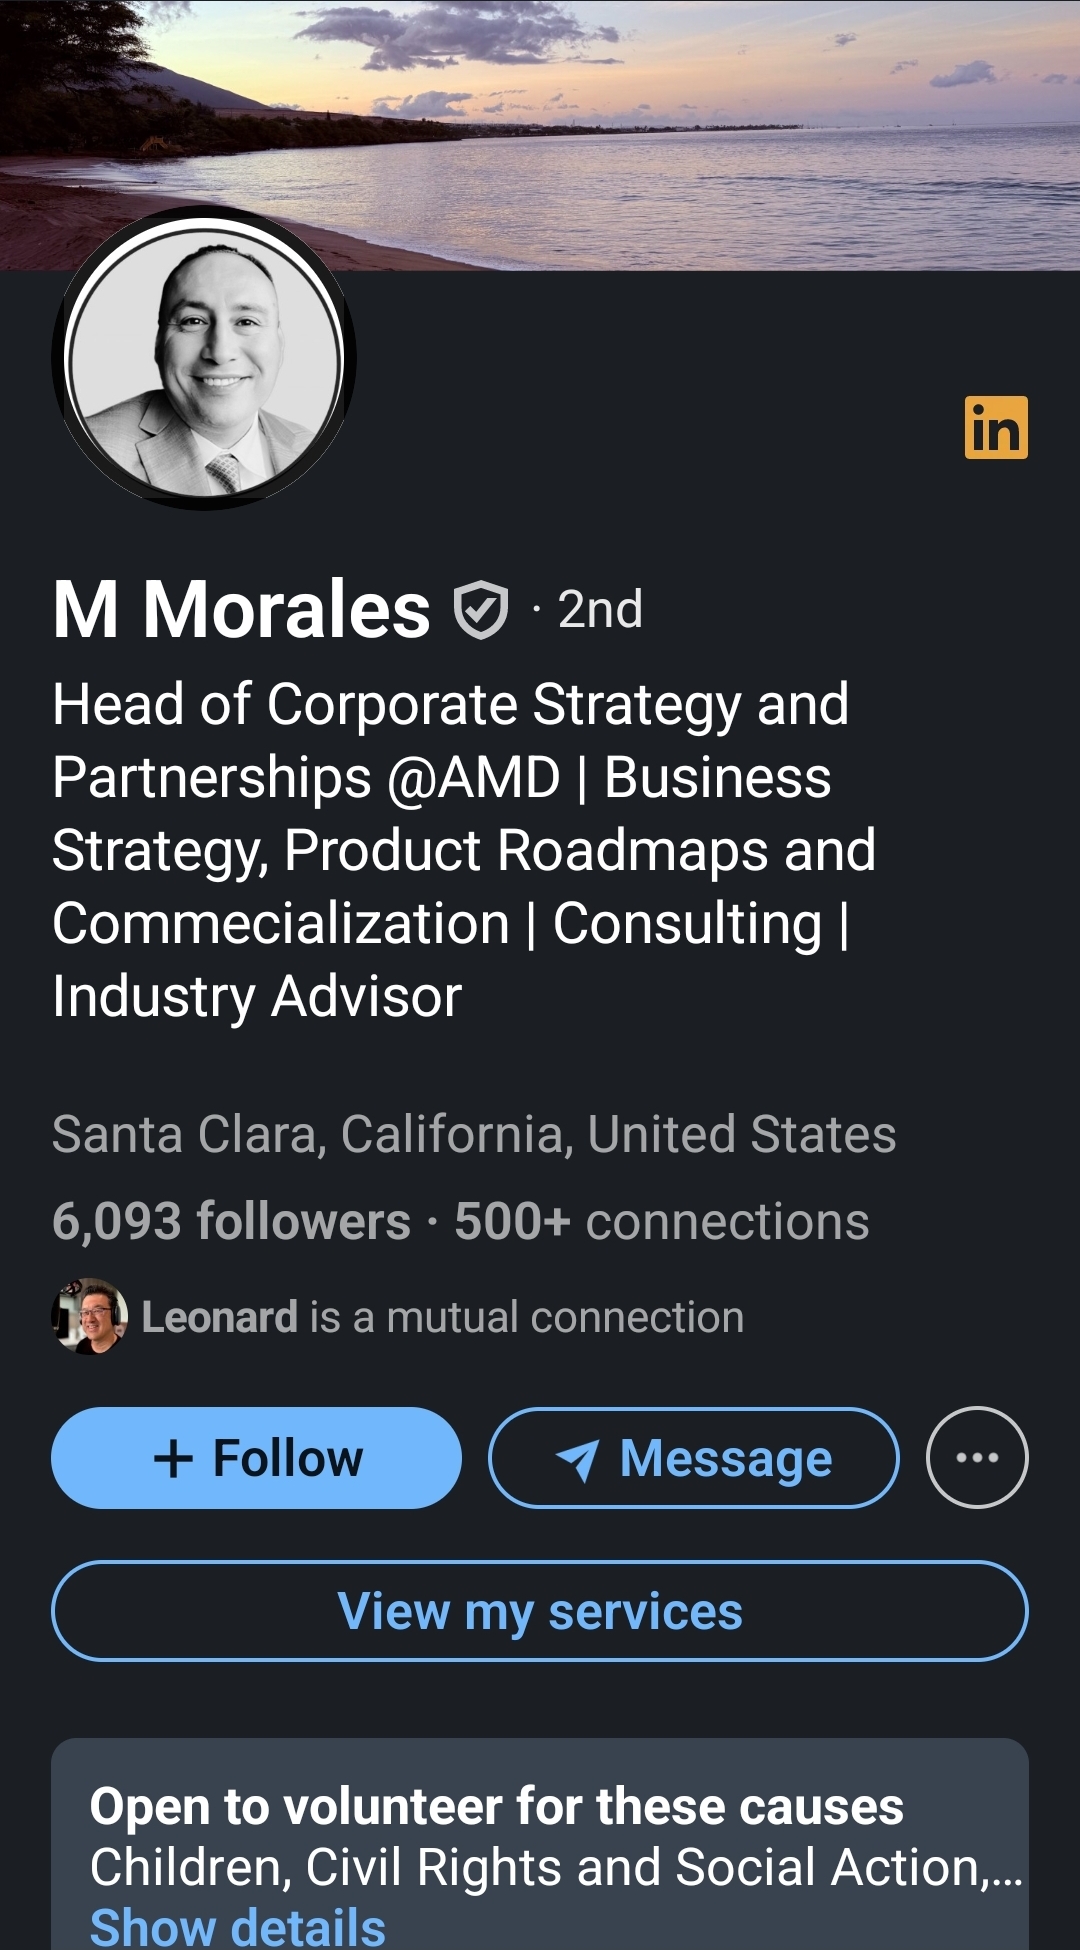The width and height of the screenshot is (1080, 1950).
Task: Tap the M Morales name heading
Action: [x=241, y=609]
